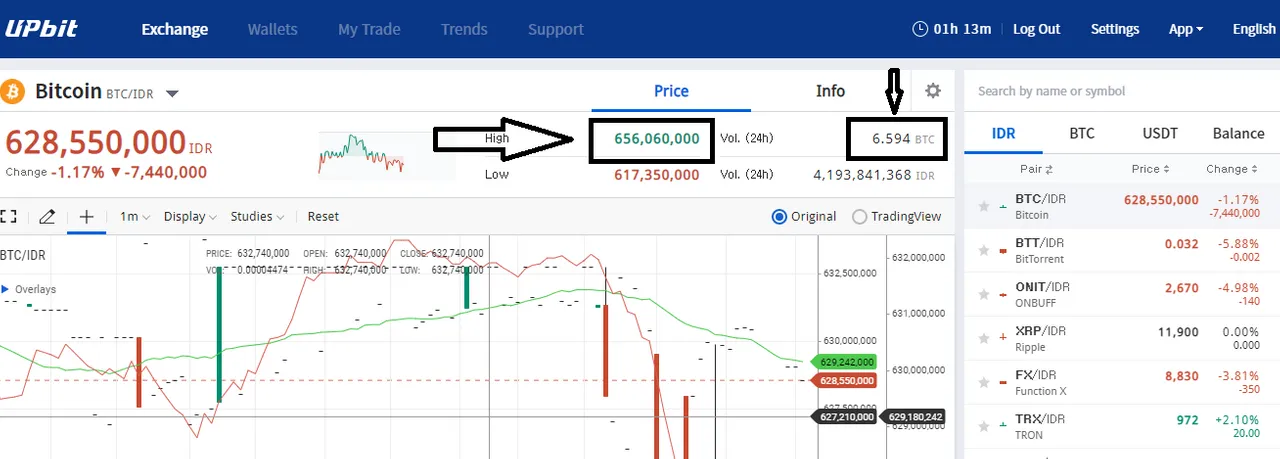Viewport: 1280px width, 459px height.
Task: Switch to the Price tab
Action: coord(671,91)
